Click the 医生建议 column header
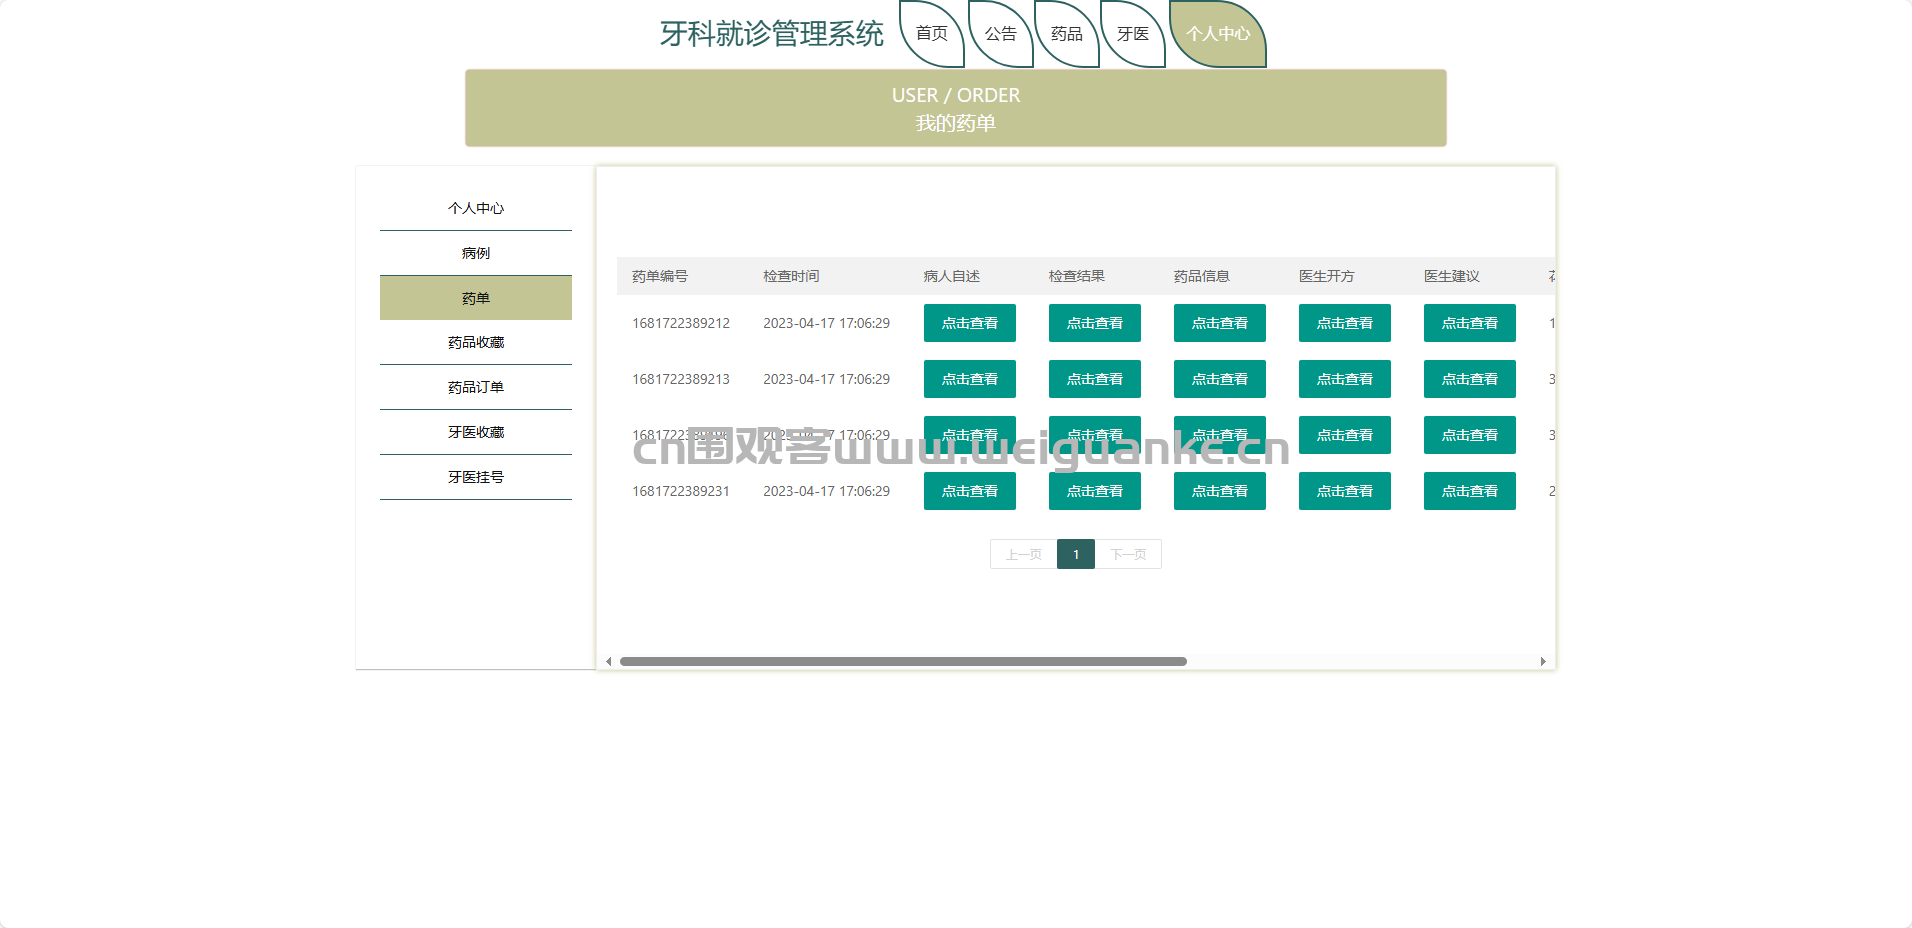This screenshot has height=928, width=1912. (x=1452, y=276)
